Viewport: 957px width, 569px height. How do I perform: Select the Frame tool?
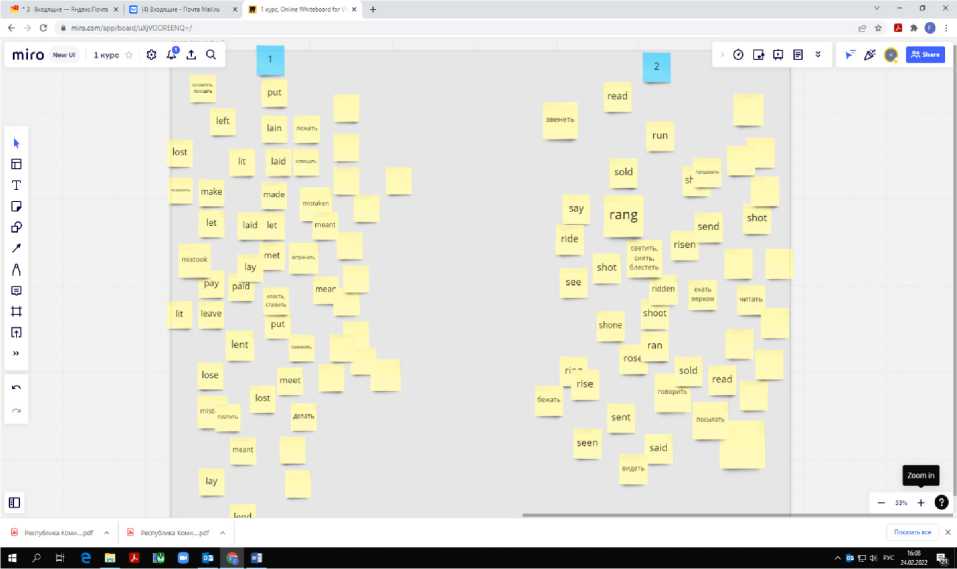(16, 311)
